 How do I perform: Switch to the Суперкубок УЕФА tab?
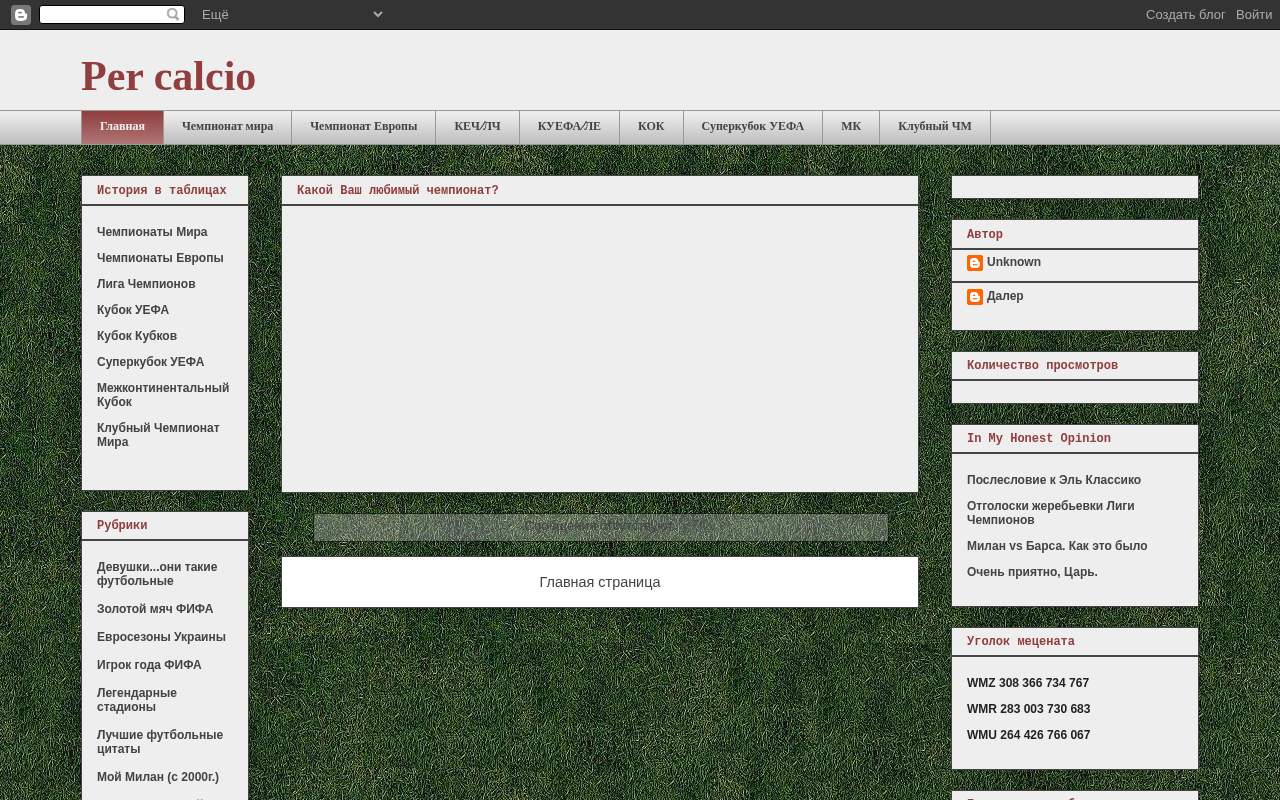[753, 127]
